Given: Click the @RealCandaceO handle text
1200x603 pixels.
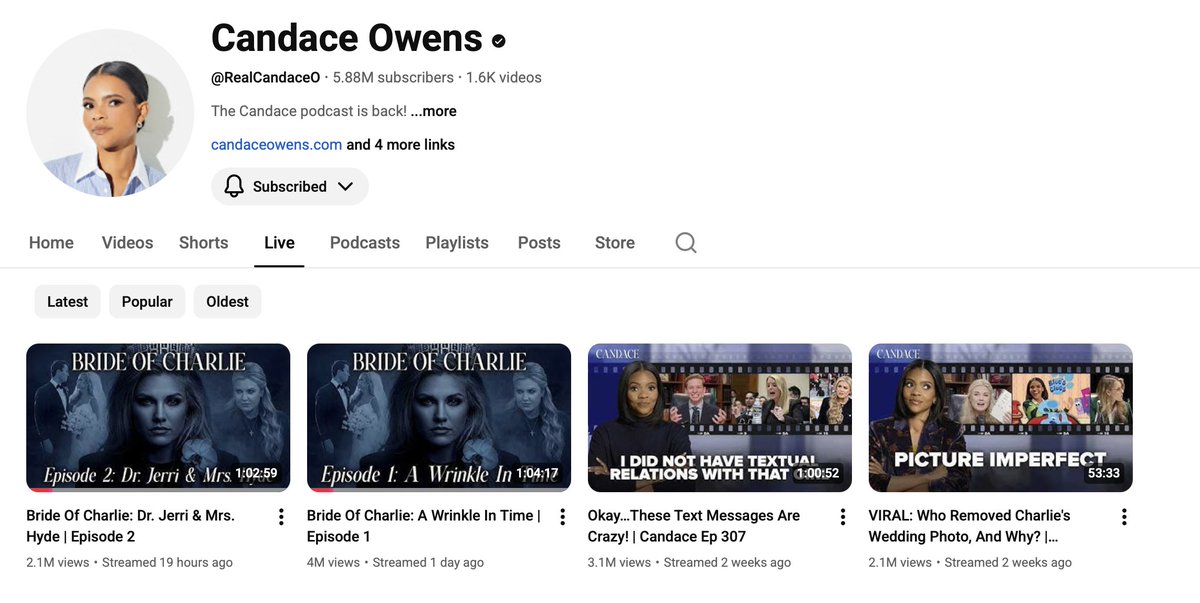Looking at the screenshot, I should (x=266, y=77).
